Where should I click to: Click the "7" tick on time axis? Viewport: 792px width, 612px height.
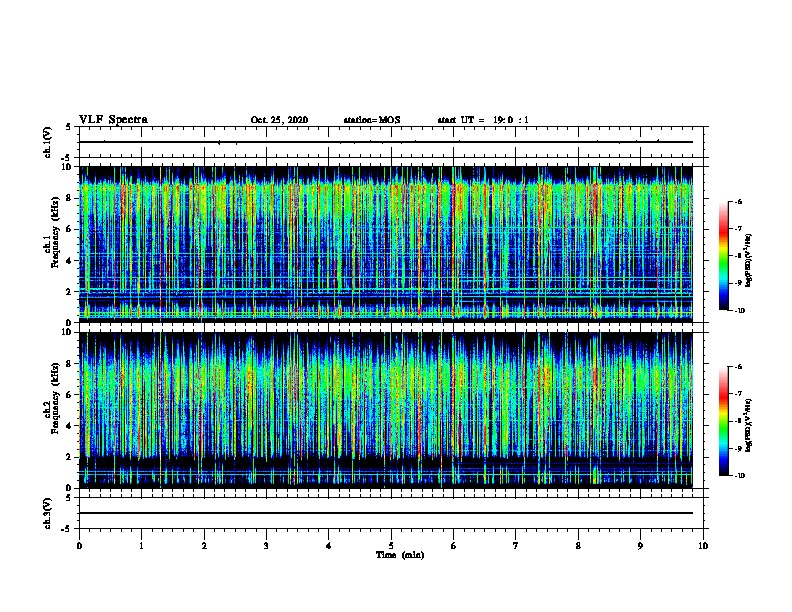click(x=516, y=546)
